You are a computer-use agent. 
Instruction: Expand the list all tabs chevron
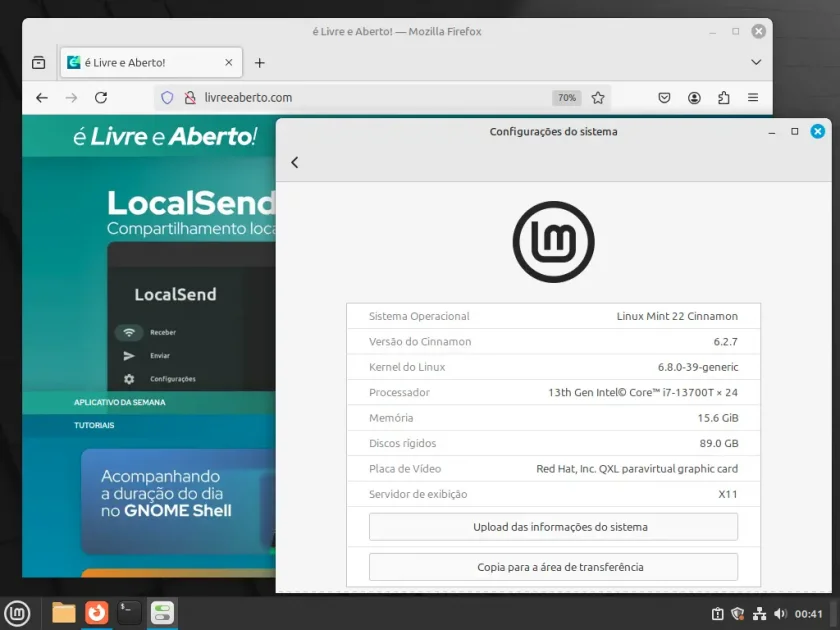point(756,62)
